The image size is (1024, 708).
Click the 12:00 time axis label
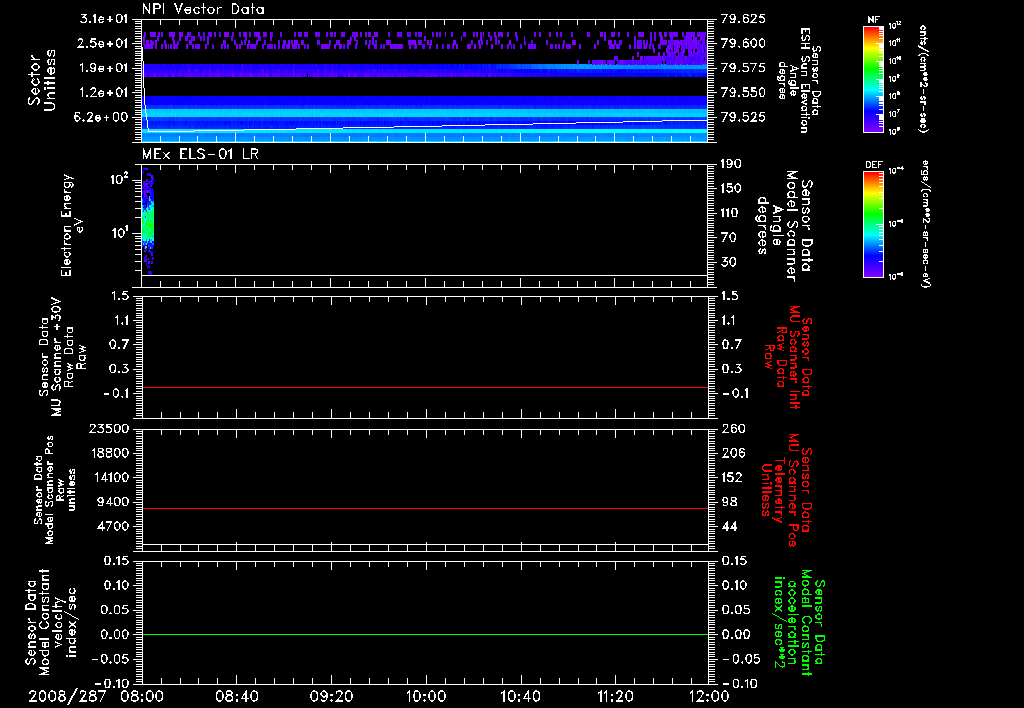tap(709, 696)
